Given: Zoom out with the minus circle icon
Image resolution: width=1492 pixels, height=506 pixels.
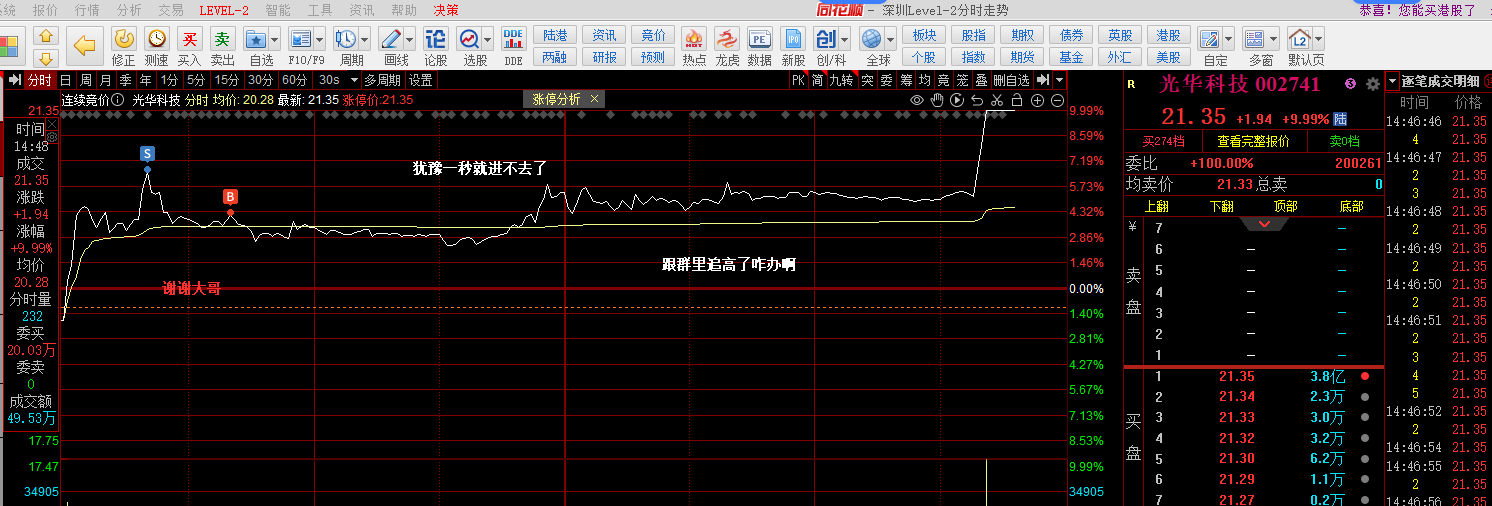Looking at the screenshot, I should click(1057, 100).
